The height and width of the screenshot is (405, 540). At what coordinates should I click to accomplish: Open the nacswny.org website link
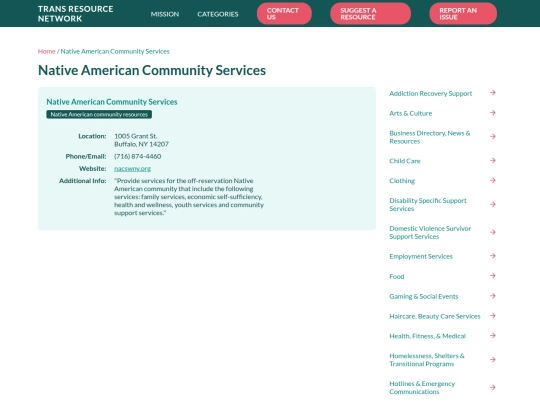[x=132, y=168]
